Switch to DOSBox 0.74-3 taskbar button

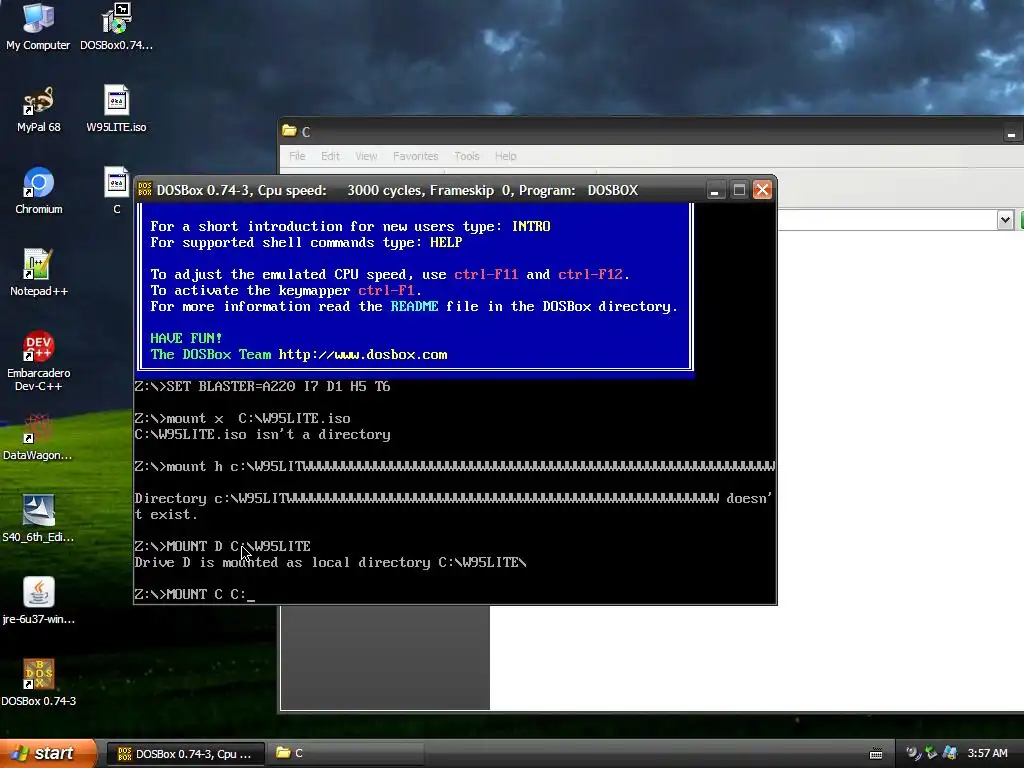tap(185, 754)
